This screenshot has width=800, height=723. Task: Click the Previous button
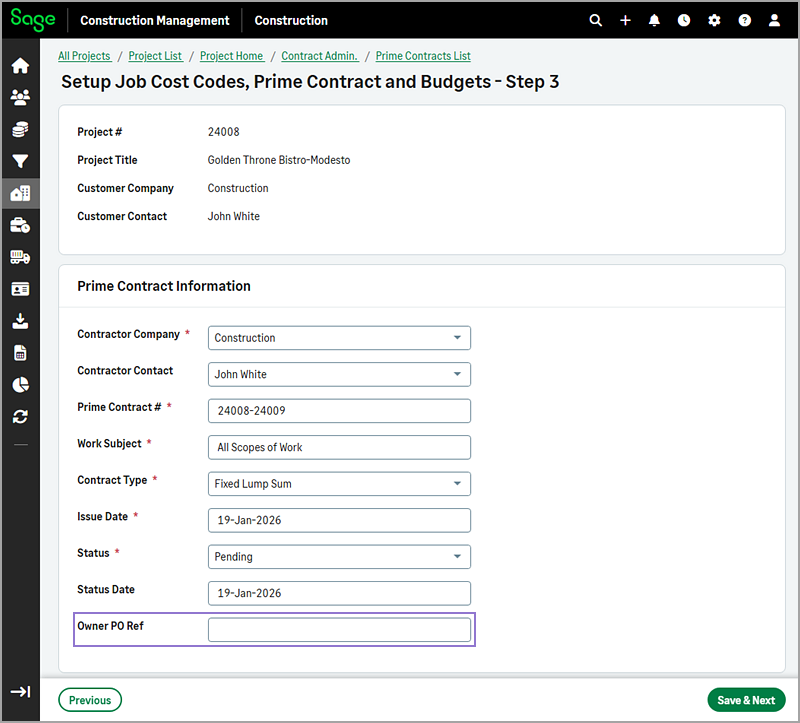90,700
